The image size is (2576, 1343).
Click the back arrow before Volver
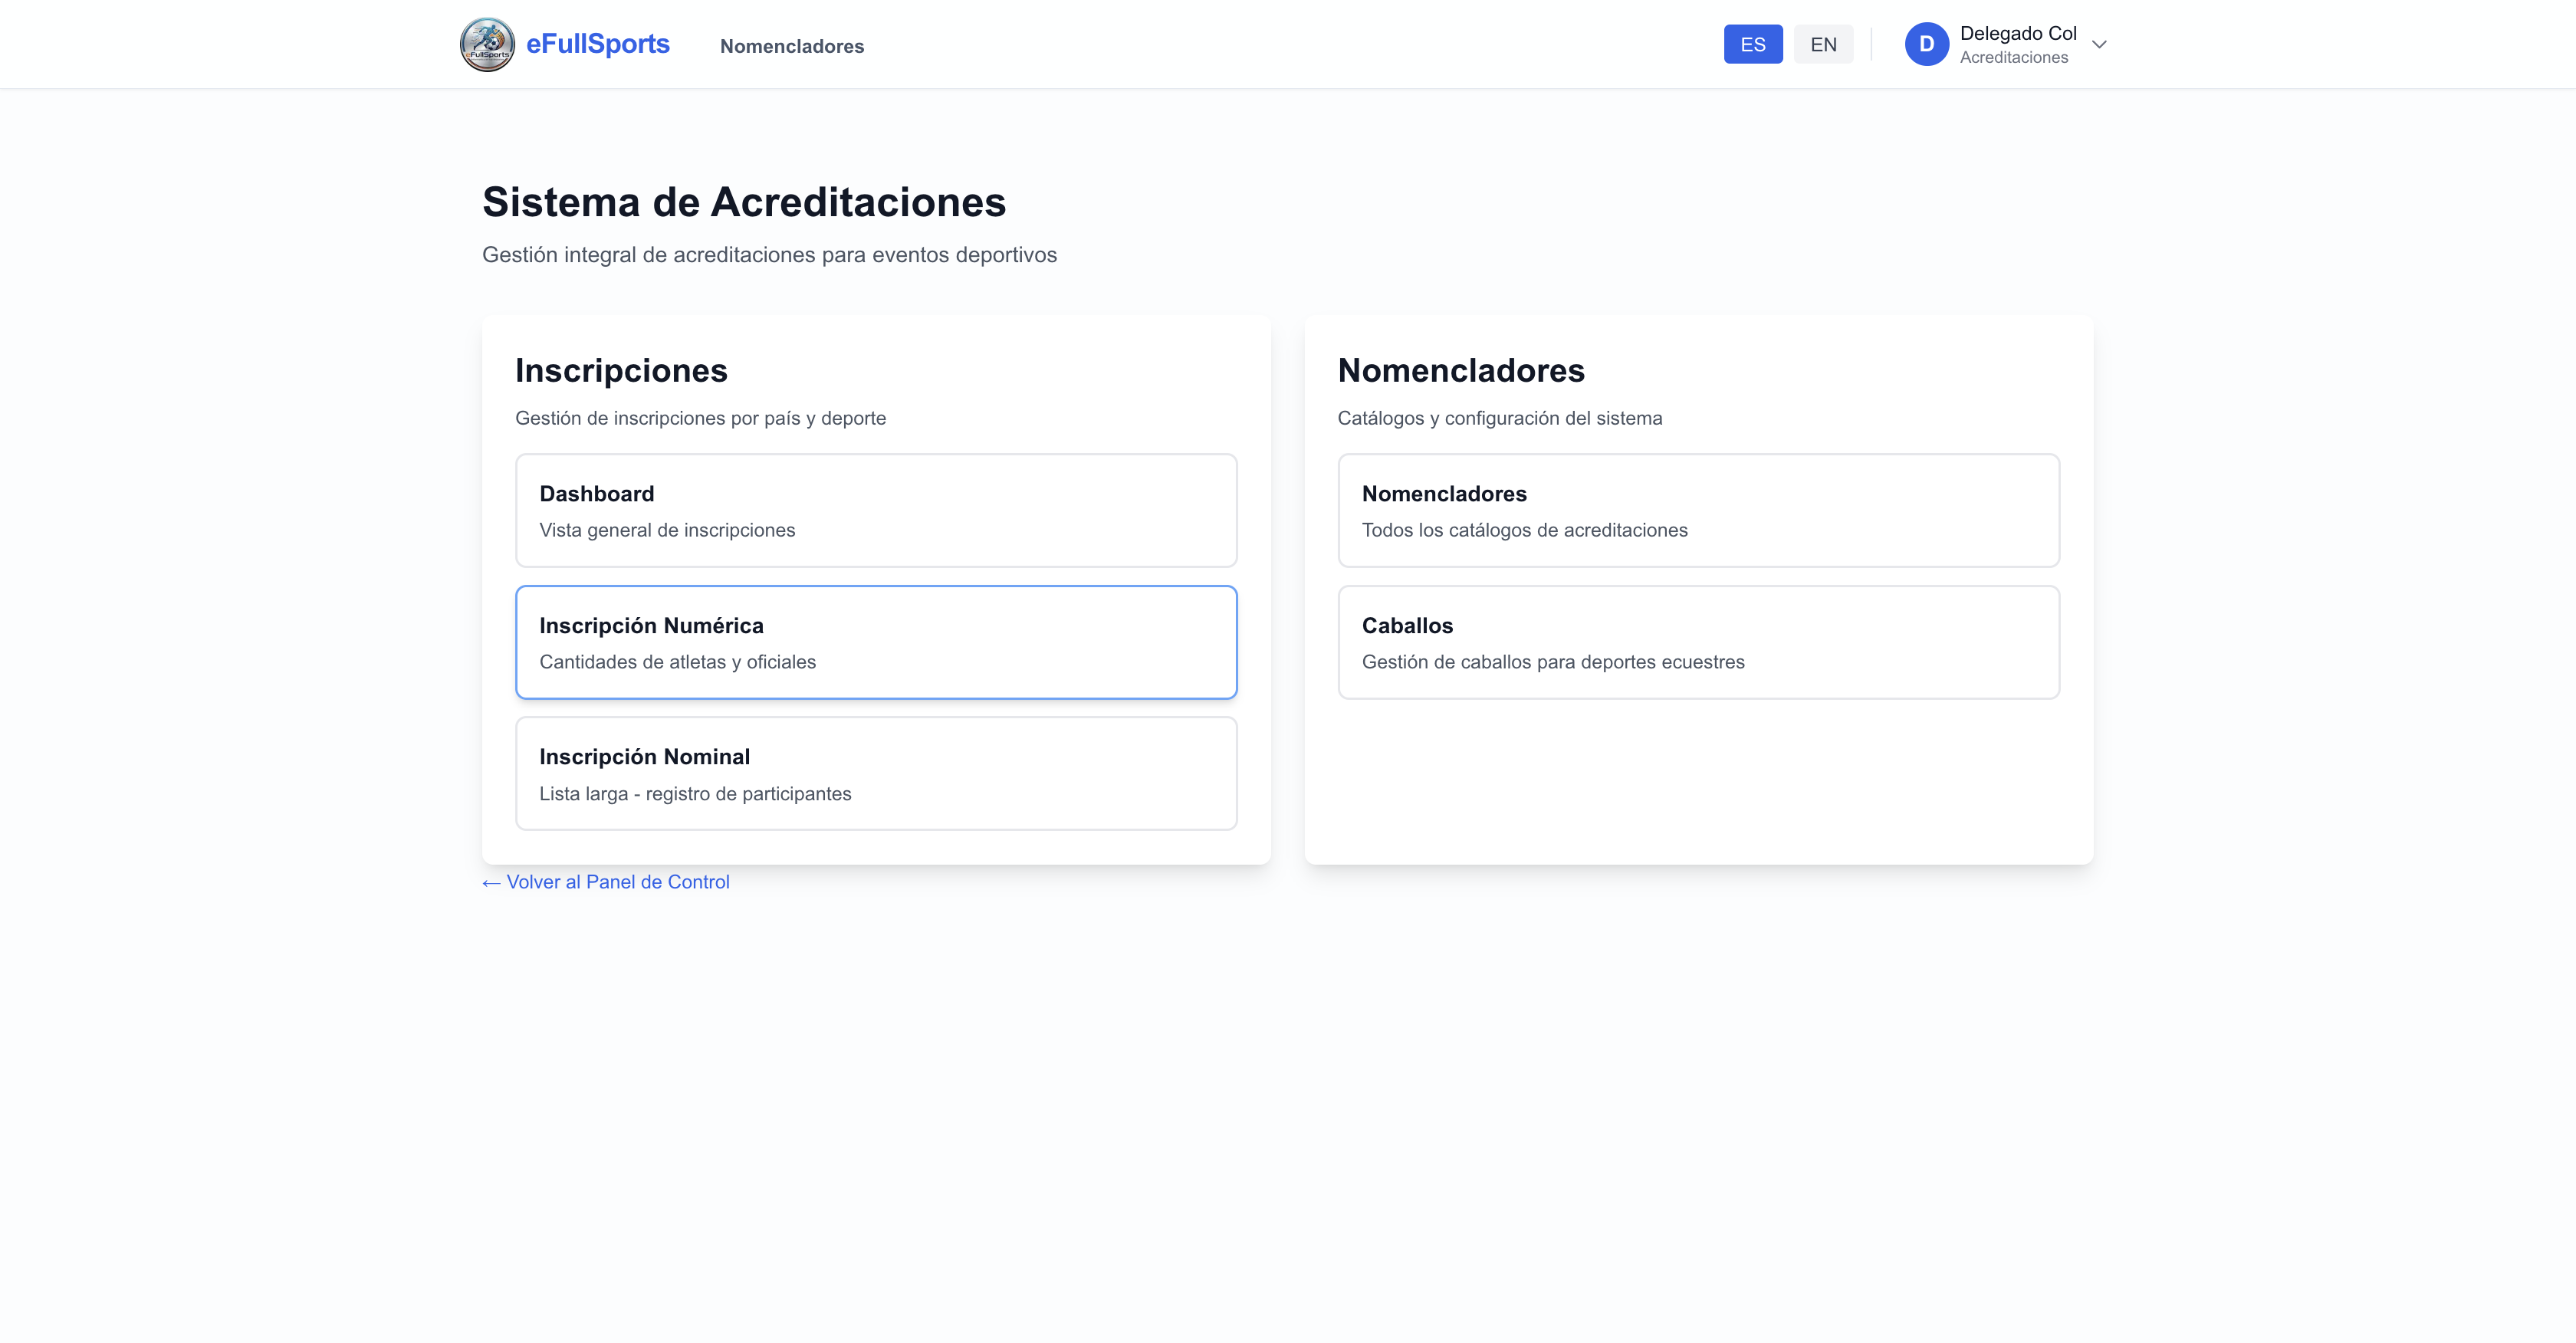(490, 883)
